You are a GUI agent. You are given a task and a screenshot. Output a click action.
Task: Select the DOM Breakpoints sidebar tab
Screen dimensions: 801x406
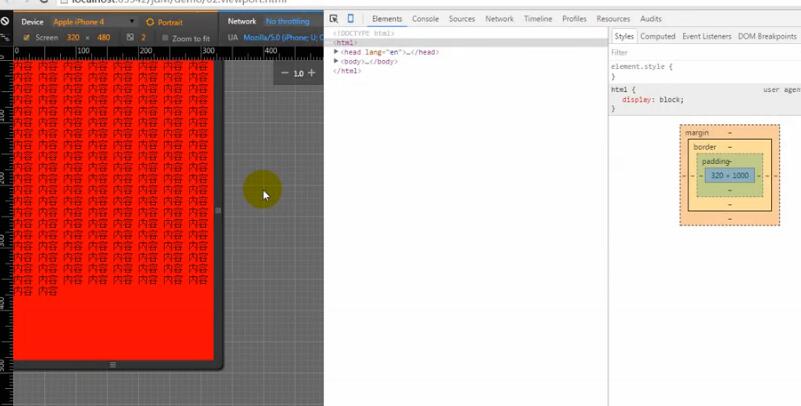(767, 36)
